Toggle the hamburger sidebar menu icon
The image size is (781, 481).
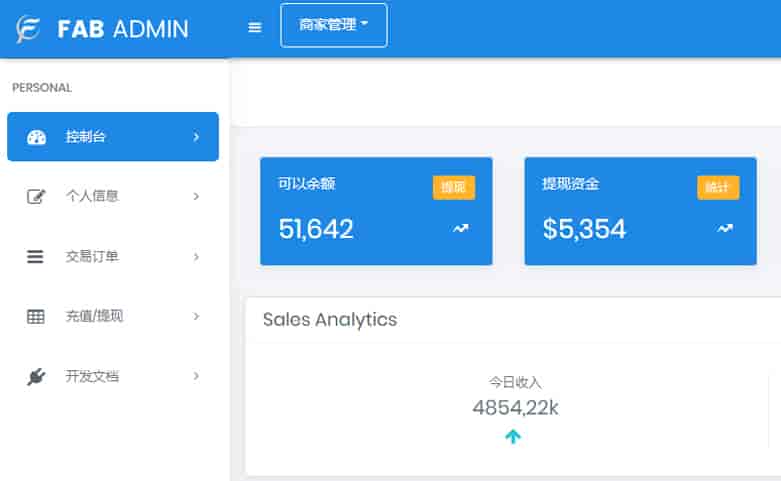pyautogui.click(x=255, y=28)
